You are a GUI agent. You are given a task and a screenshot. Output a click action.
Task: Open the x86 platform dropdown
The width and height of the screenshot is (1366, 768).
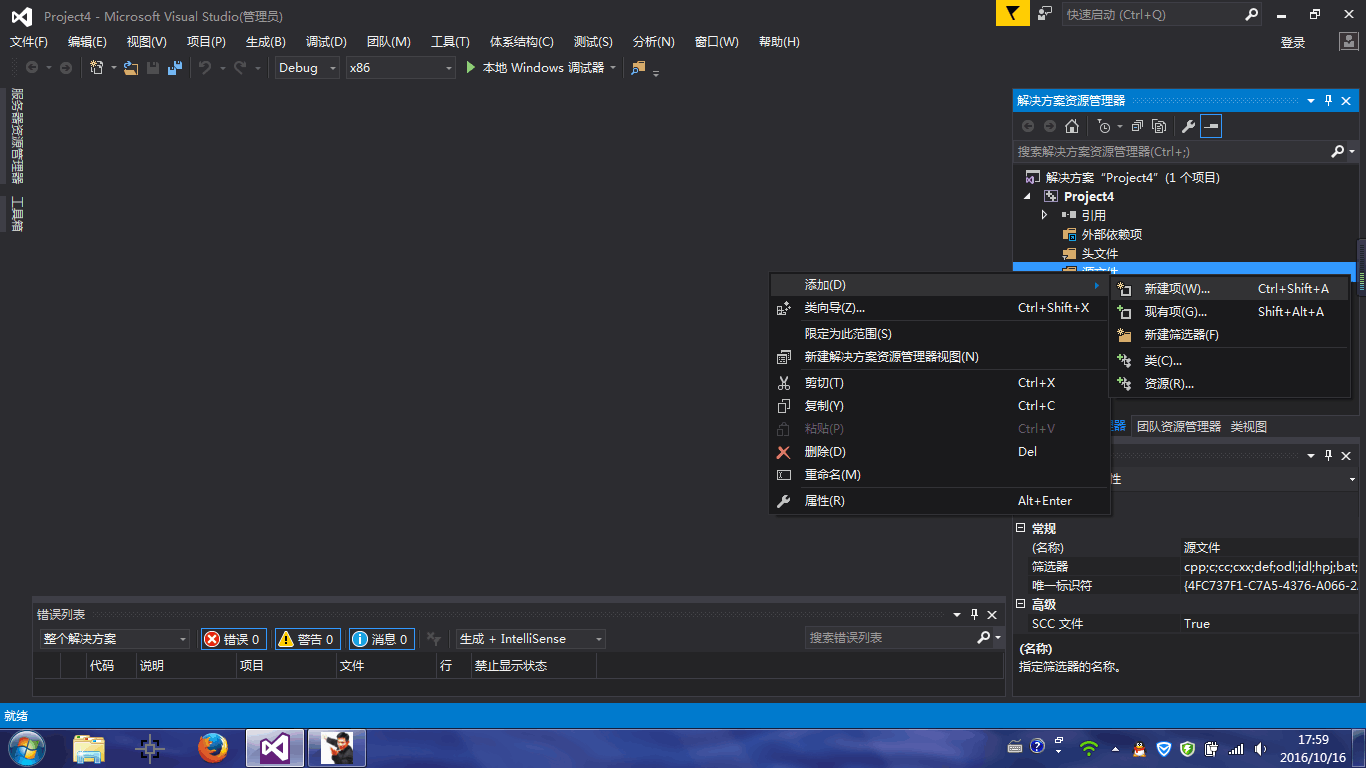tap(401, 68)
